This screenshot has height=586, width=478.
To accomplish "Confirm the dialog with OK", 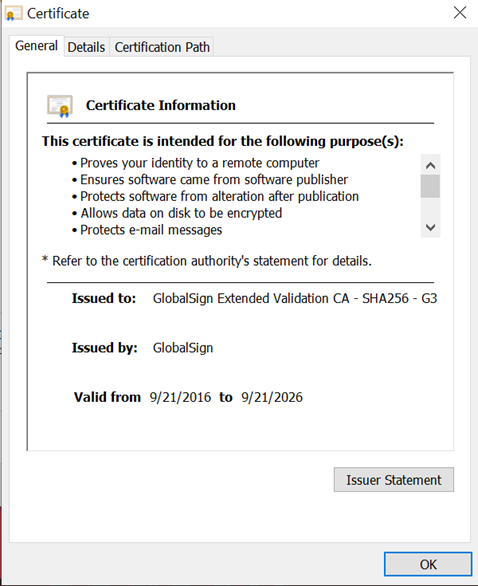I will (x=428, y=564).
